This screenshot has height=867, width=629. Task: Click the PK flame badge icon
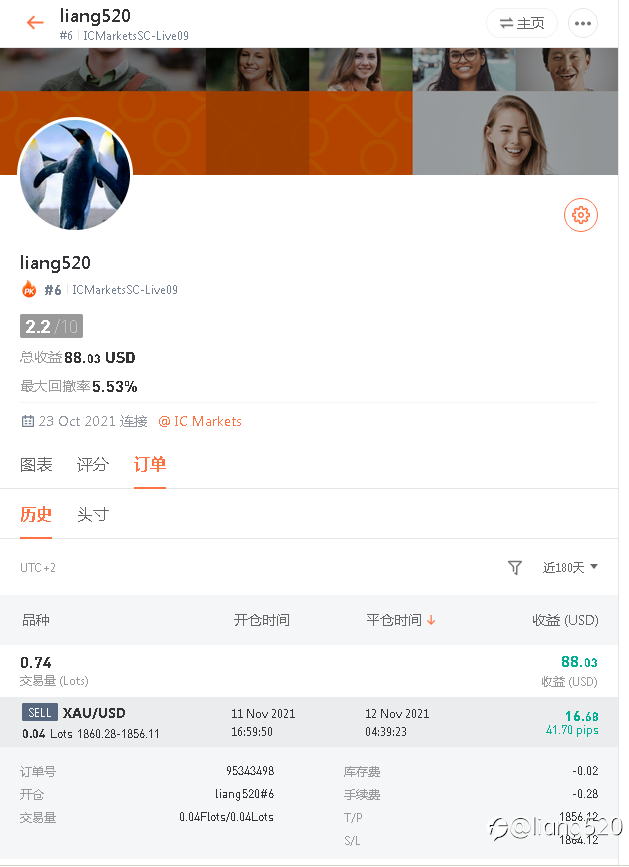tap(29, 289)
